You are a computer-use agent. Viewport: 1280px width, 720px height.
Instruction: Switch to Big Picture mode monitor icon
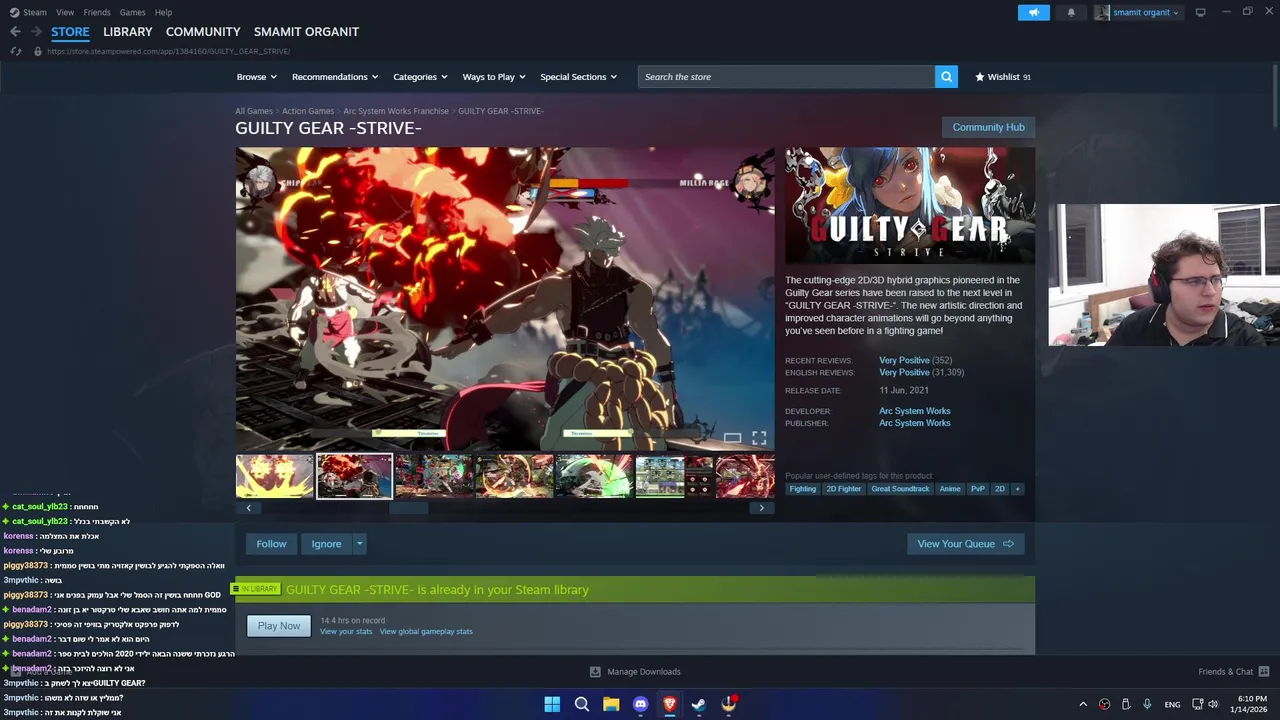click(1200, 12)
